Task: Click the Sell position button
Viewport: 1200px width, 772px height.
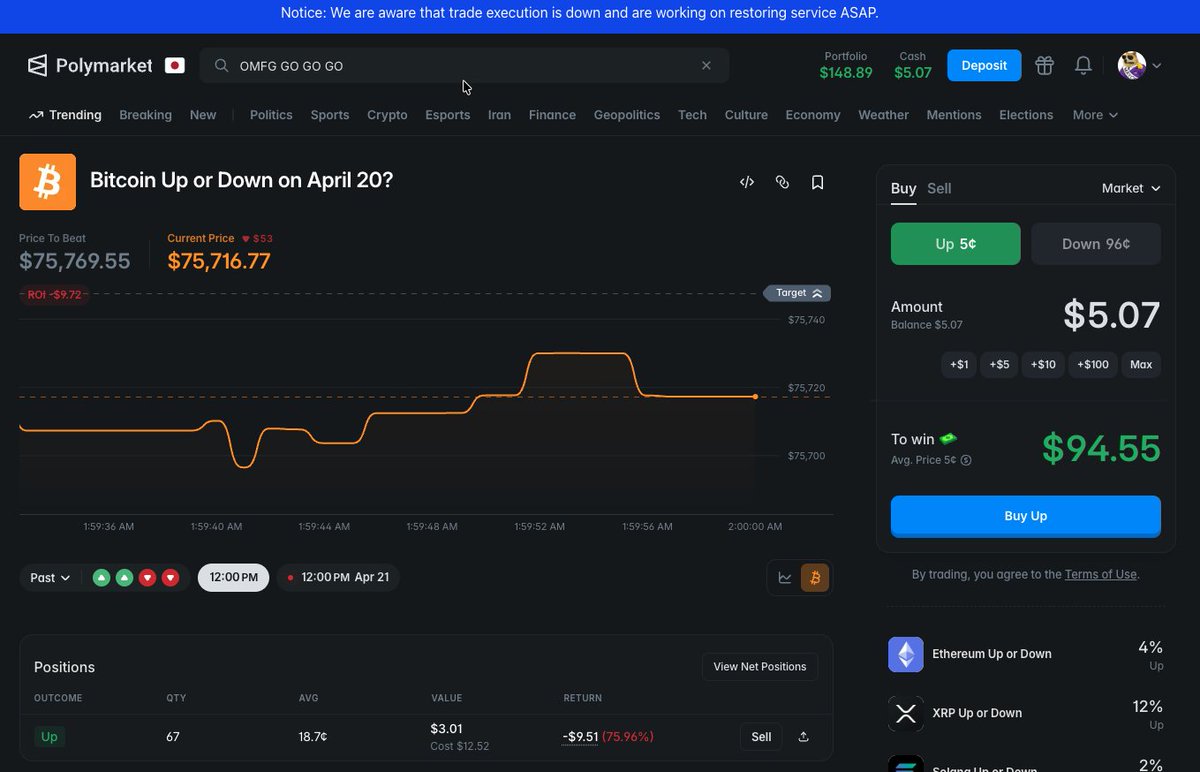Action: (x=761, y=737)
